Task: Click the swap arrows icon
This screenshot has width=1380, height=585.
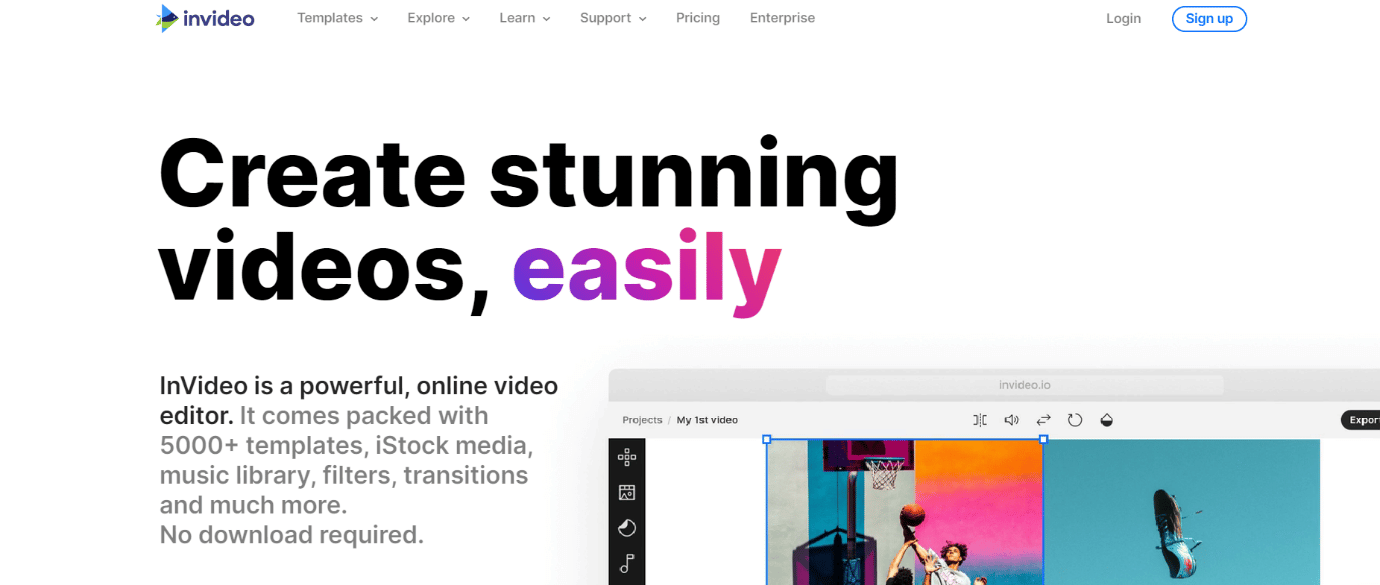Action: click(1043, 420)
